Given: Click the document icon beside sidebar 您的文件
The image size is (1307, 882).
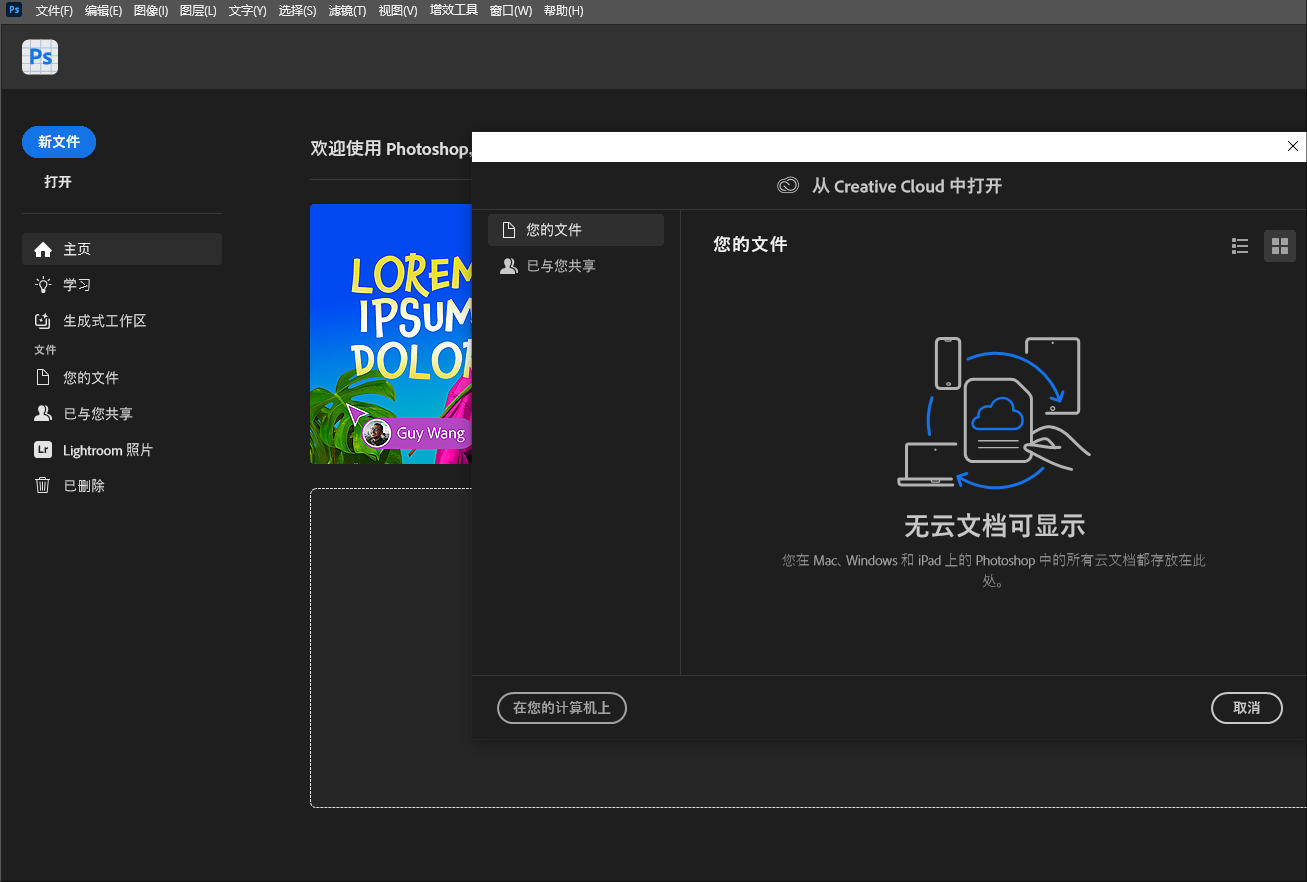Looking at the screenshot, I should coord(42,378).
